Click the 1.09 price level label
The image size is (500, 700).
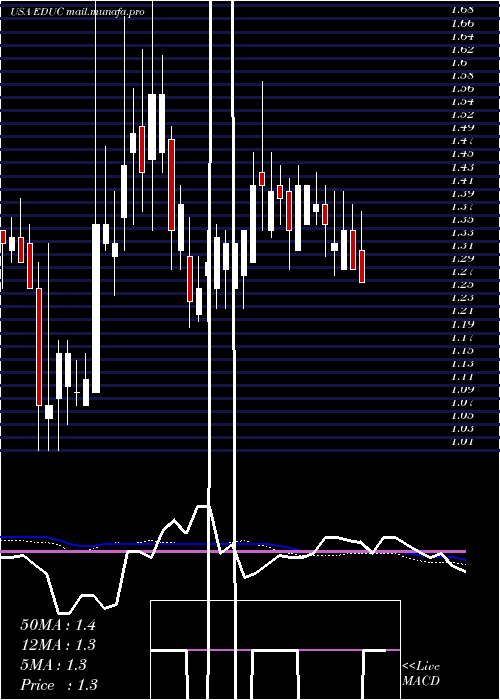point(462,389)
